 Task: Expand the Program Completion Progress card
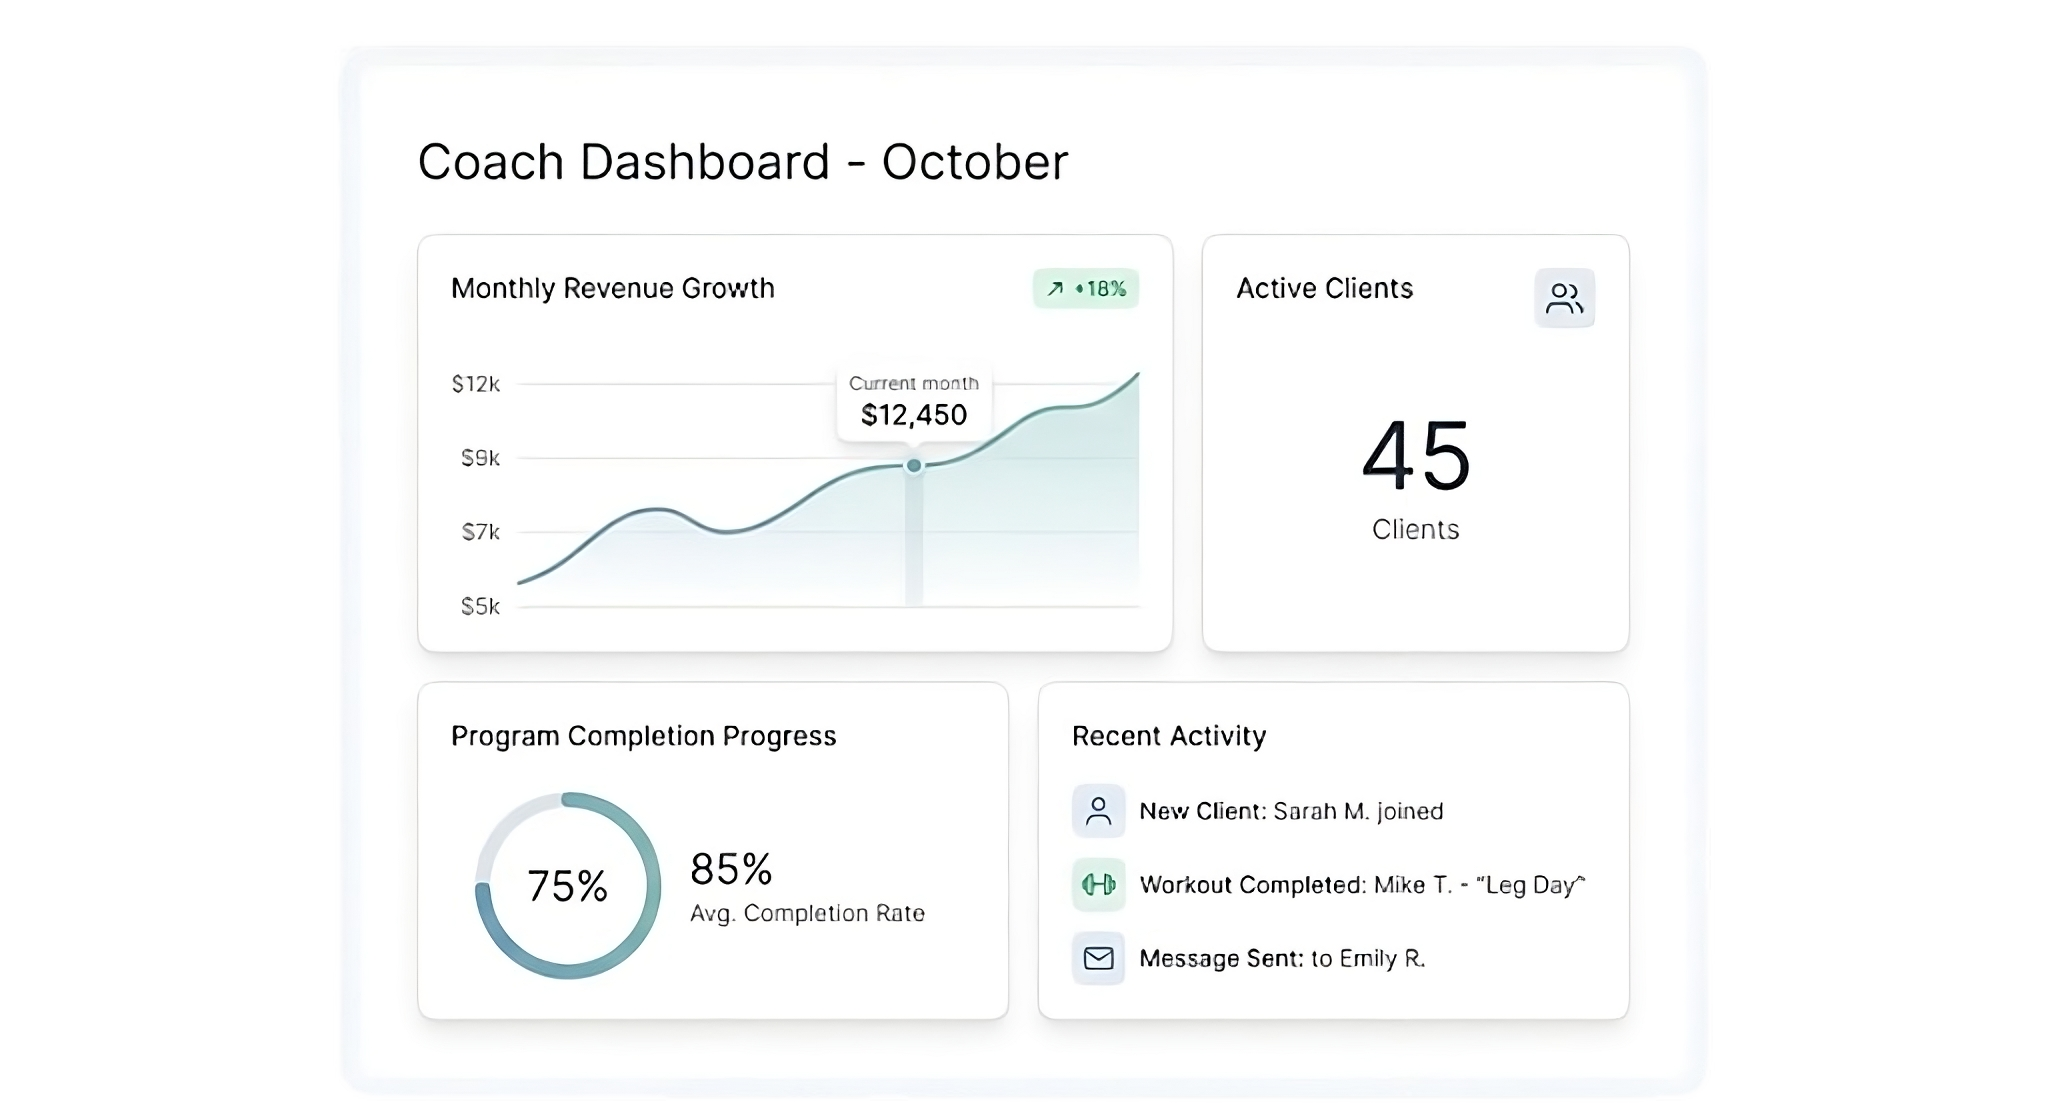point(712,848)
